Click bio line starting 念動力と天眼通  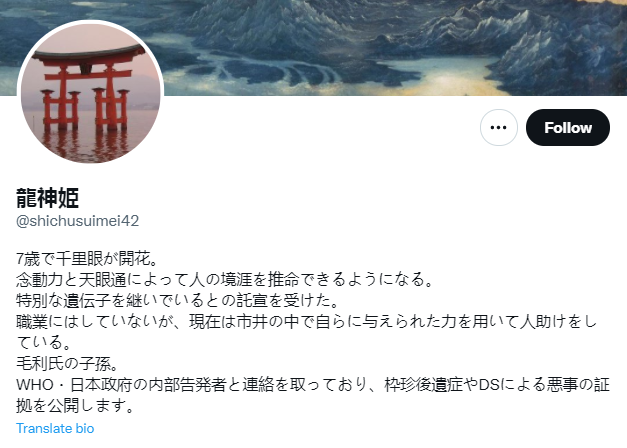click(x=225, y=280)
